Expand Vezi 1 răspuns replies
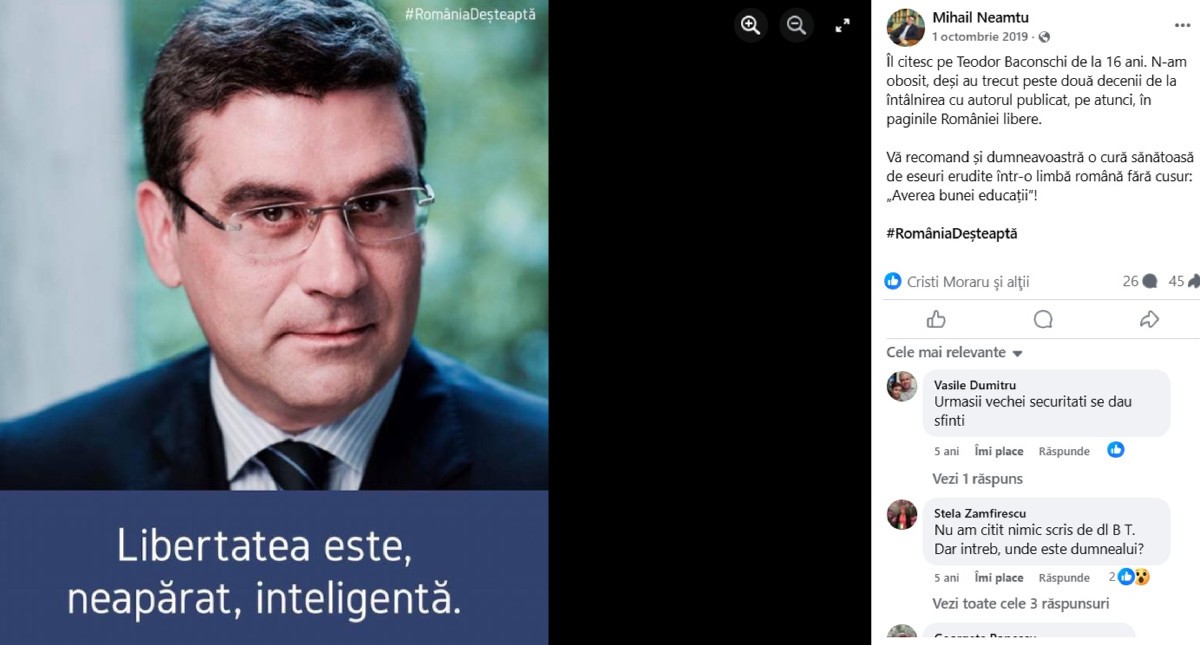 click(x=977, y=479)
